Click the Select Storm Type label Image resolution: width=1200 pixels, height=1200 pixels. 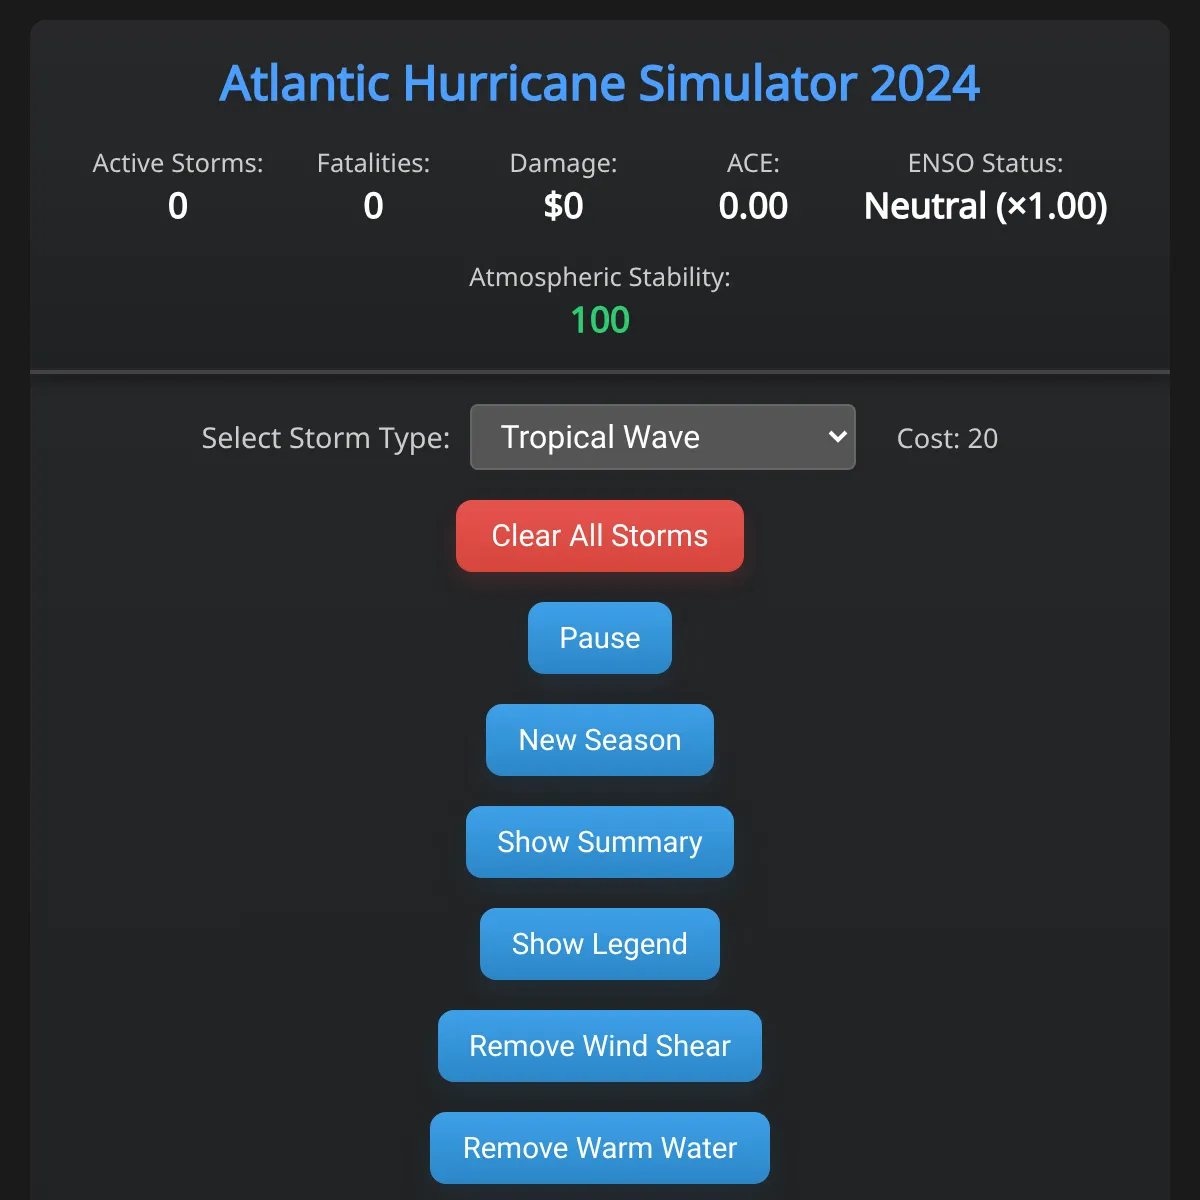pyautogui.click(x=326, y=438)
